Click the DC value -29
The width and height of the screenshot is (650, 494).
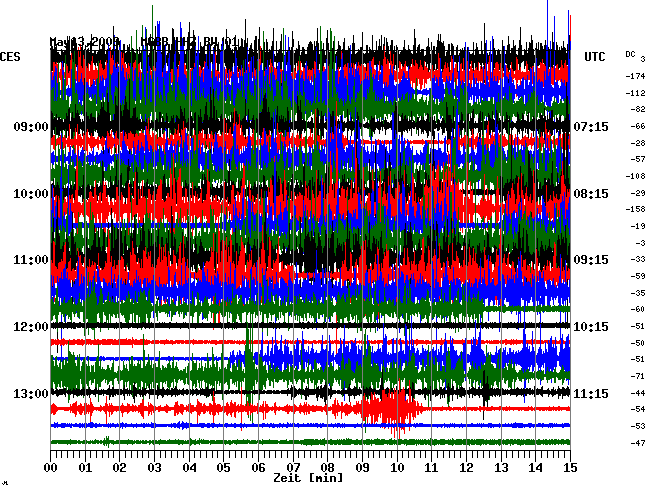(638, 193)
